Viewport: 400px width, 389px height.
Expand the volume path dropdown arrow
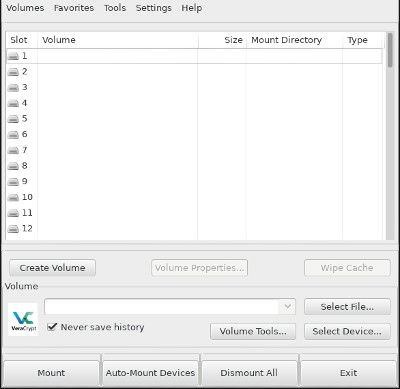(287, 306)
